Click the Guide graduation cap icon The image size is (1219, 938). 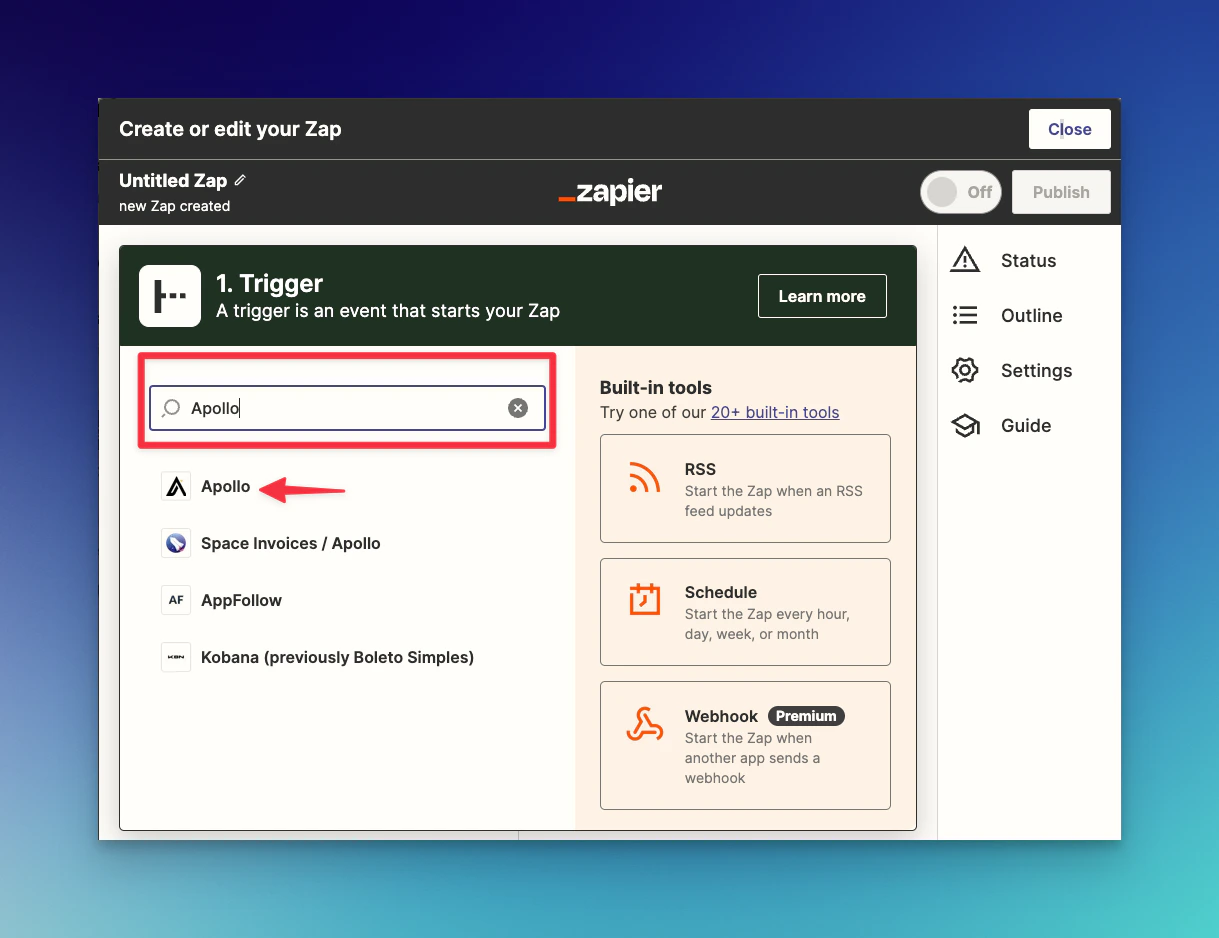(x=965, y=426)
